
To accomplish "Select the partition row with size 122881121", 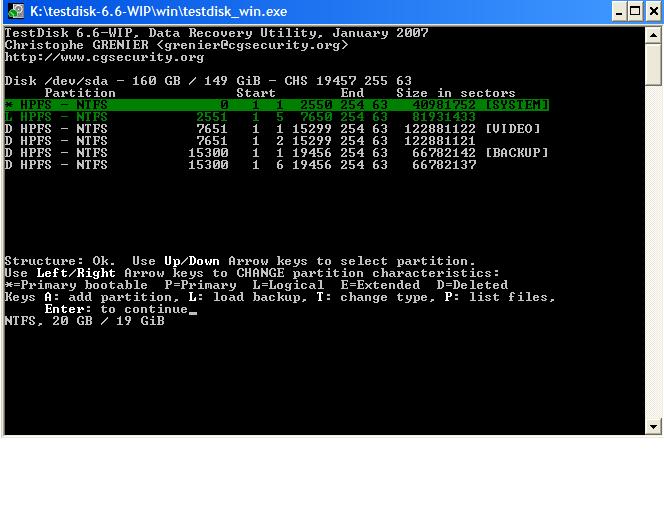I will pyautogui.click(x=240, y=141).
